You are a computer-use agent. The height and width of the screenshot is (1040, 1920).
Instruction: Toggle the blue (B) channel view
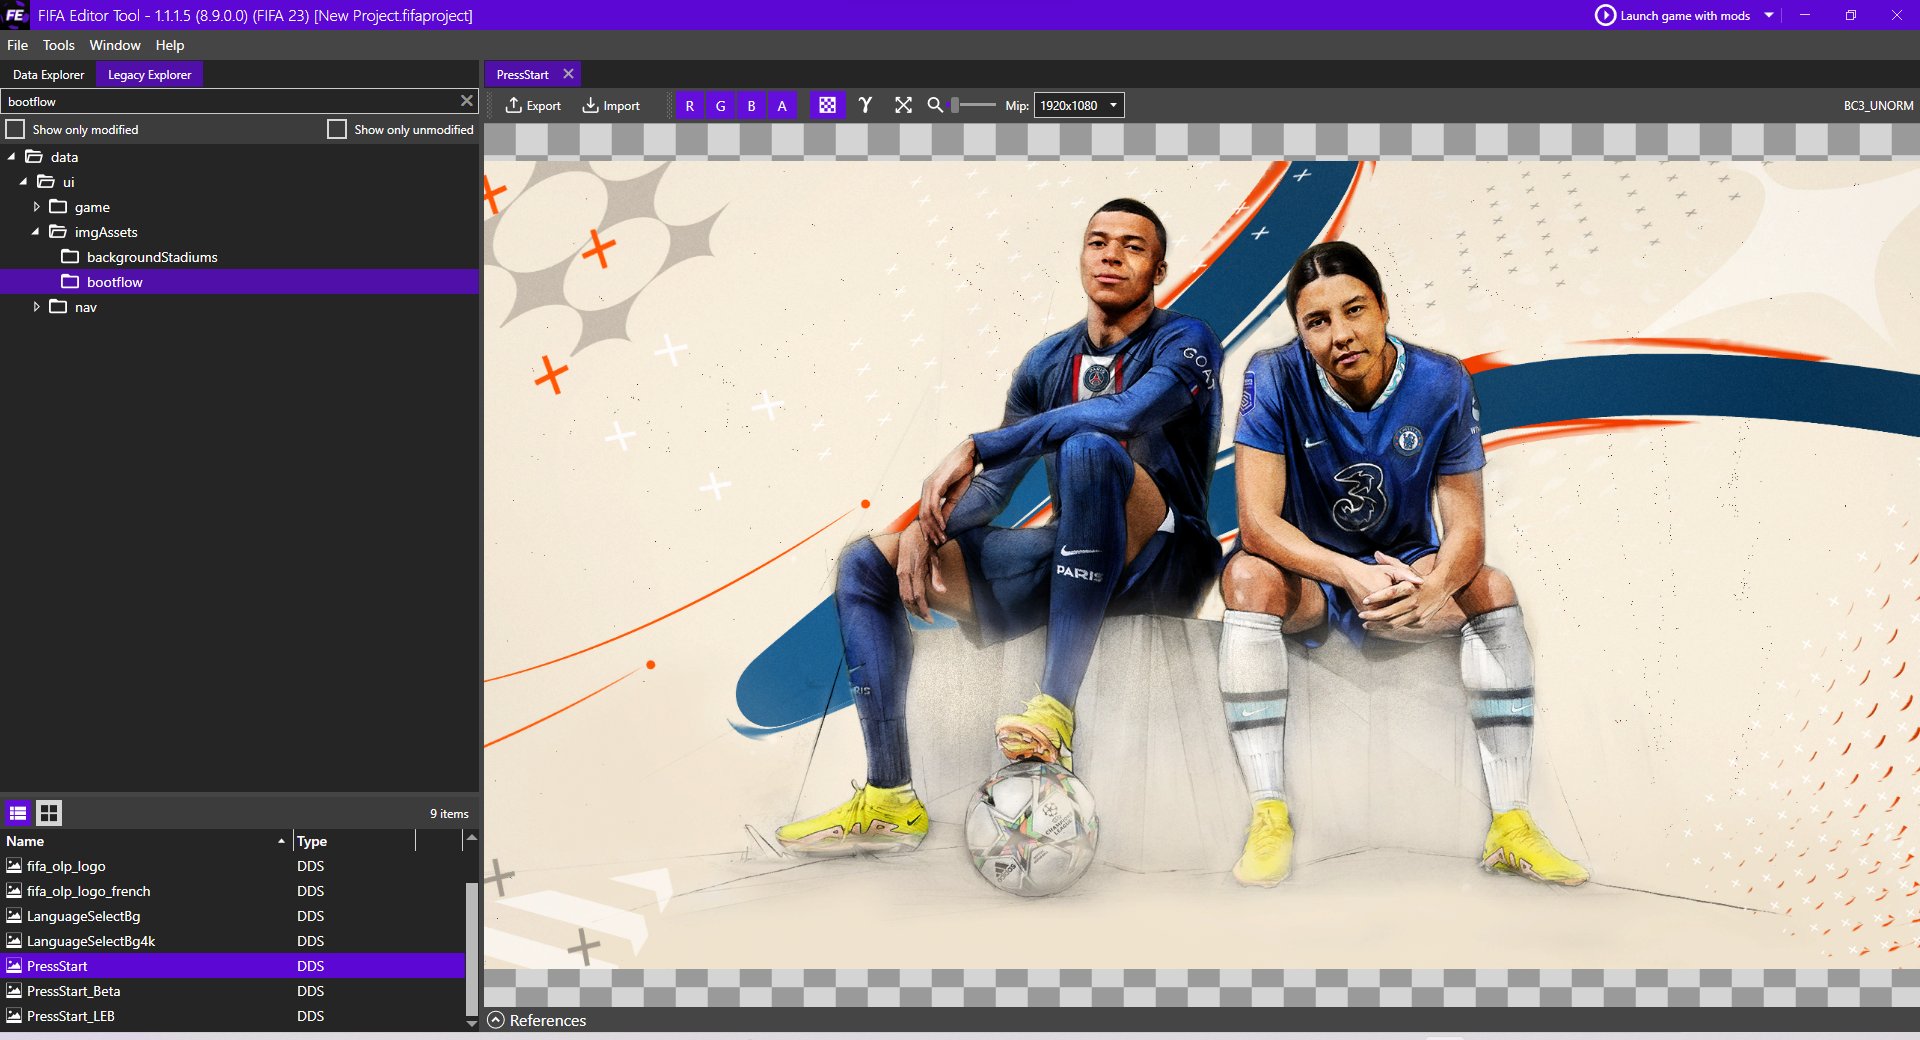click(x=751, y=105)
